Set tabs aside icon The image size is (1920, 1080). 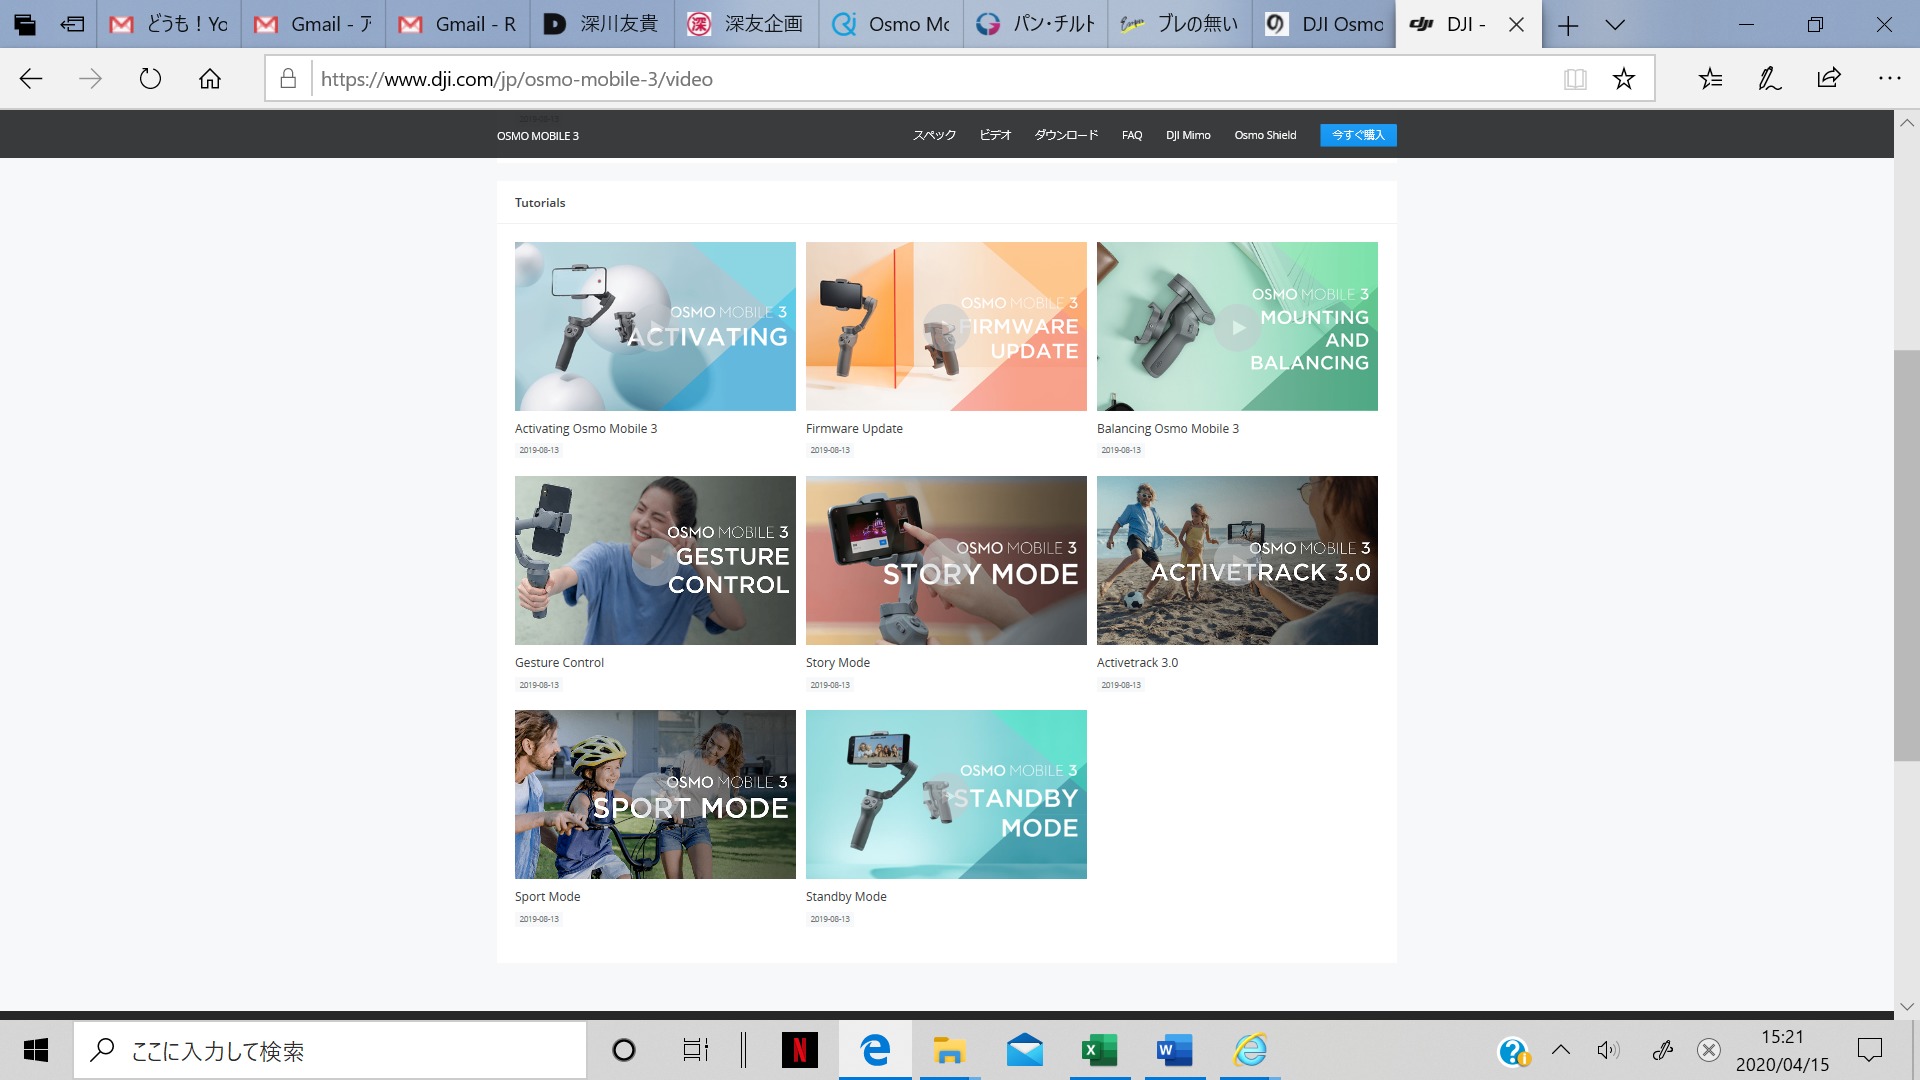[72, 24]
